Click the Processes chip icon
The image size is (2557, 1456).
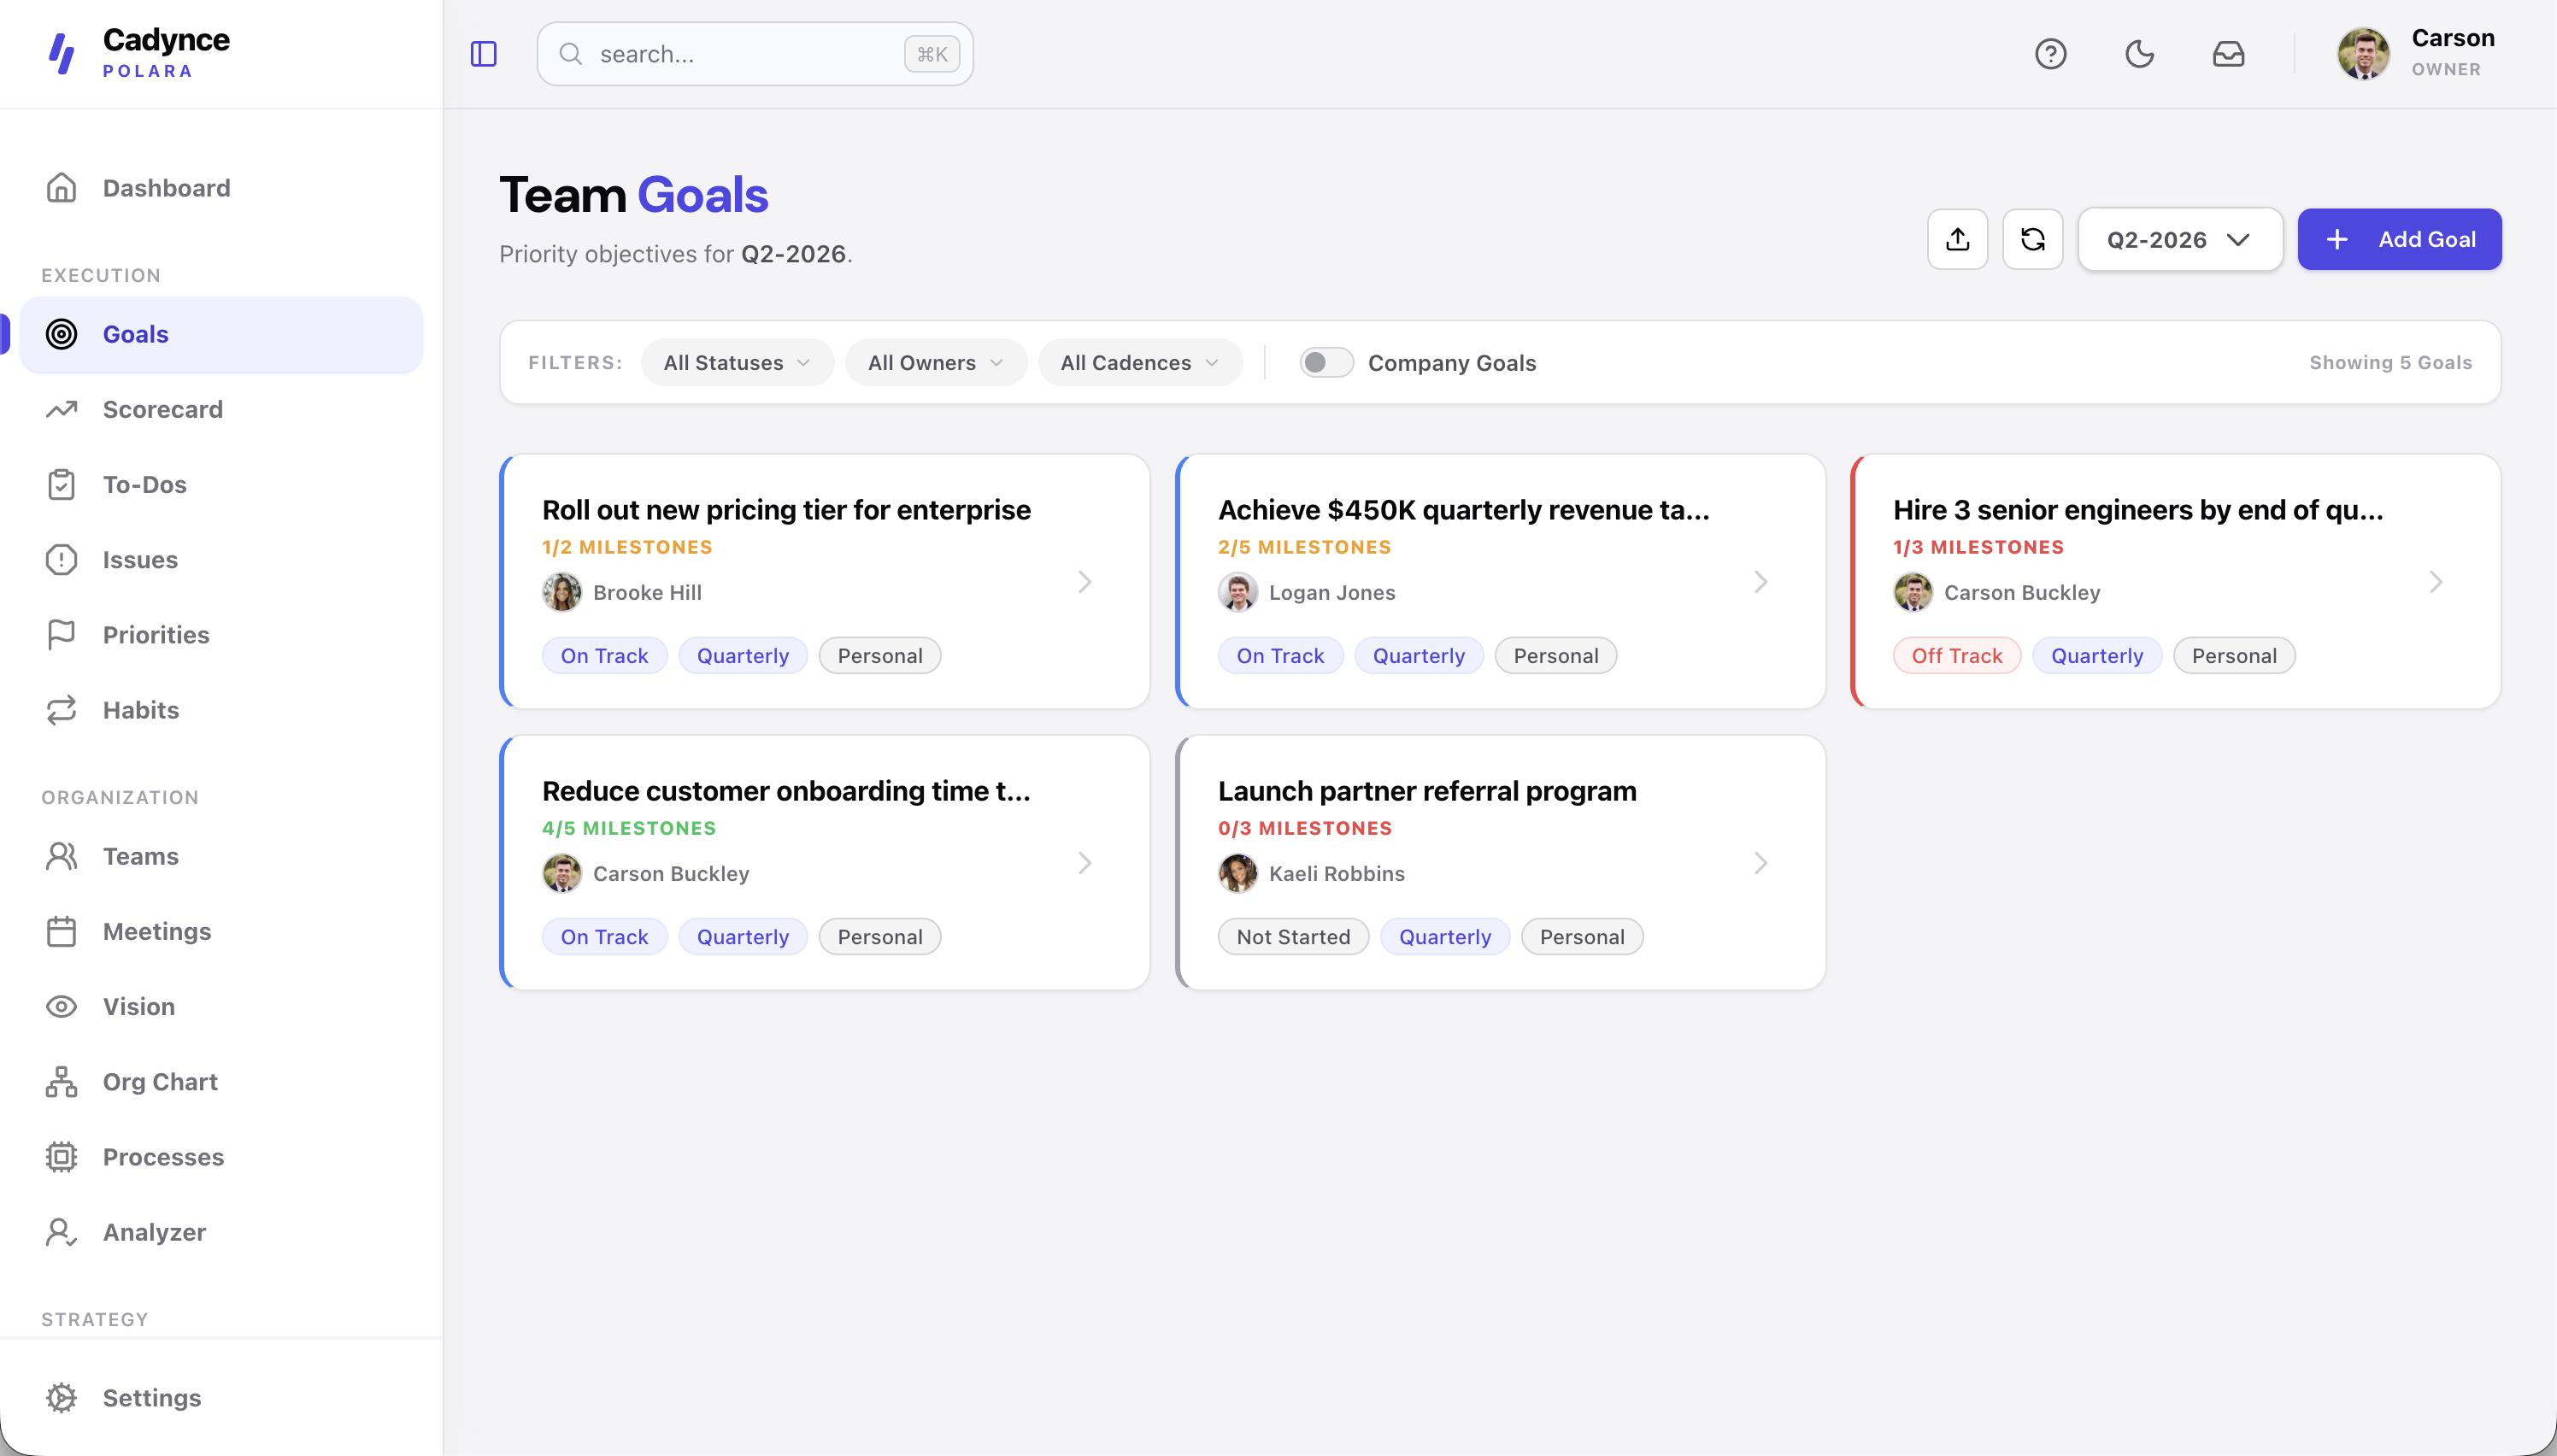(x=61, y=1157)
